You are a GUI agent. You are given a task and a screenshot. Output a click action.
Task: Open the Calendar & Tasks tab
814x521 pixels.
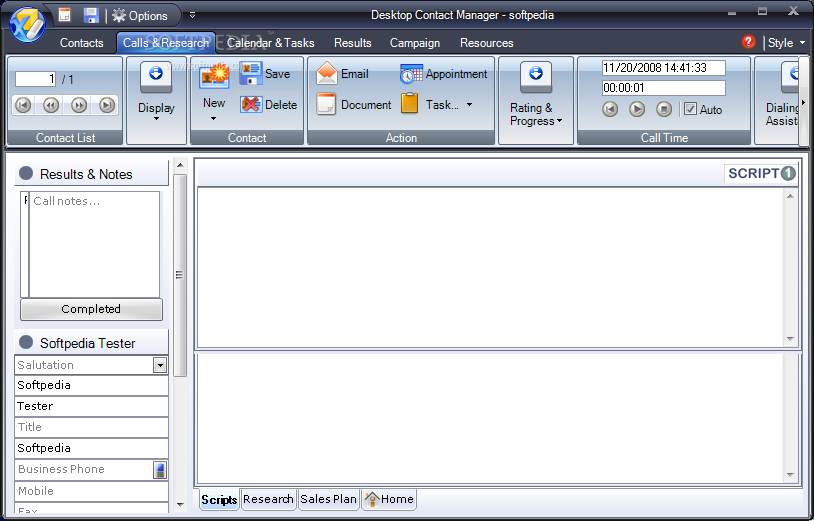coord(270,43)
